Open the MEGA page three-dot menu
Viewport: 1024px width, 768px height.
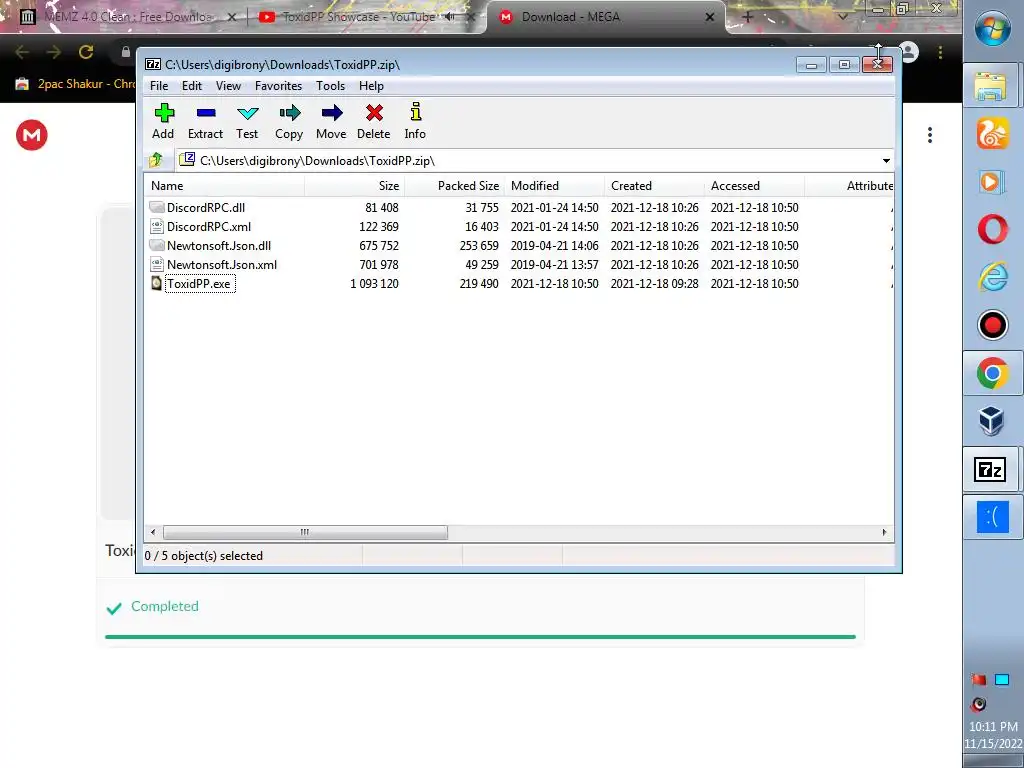[x=929, y=135]
